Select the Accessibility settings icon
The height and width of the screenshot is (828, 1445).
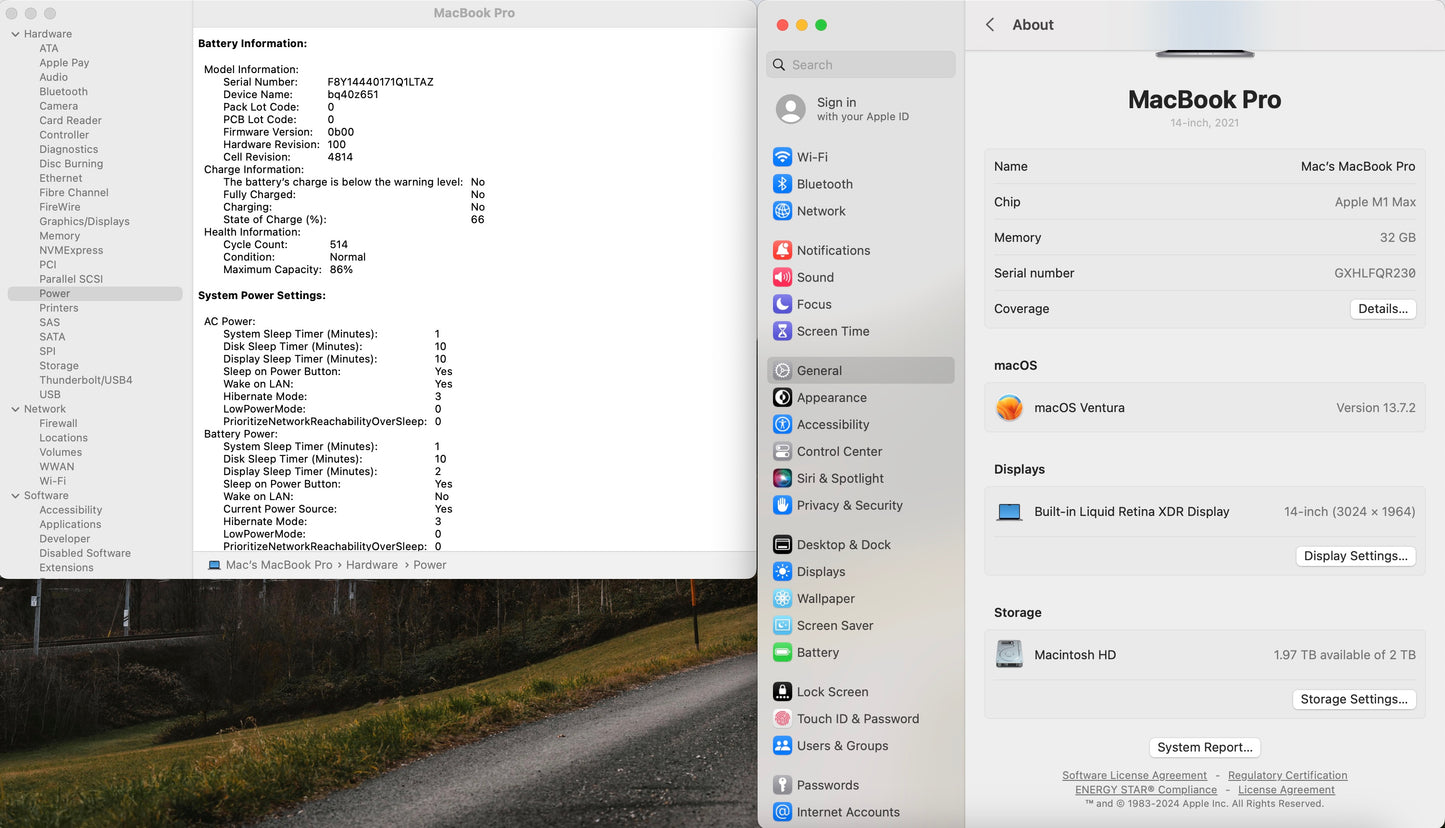point(782,424)
